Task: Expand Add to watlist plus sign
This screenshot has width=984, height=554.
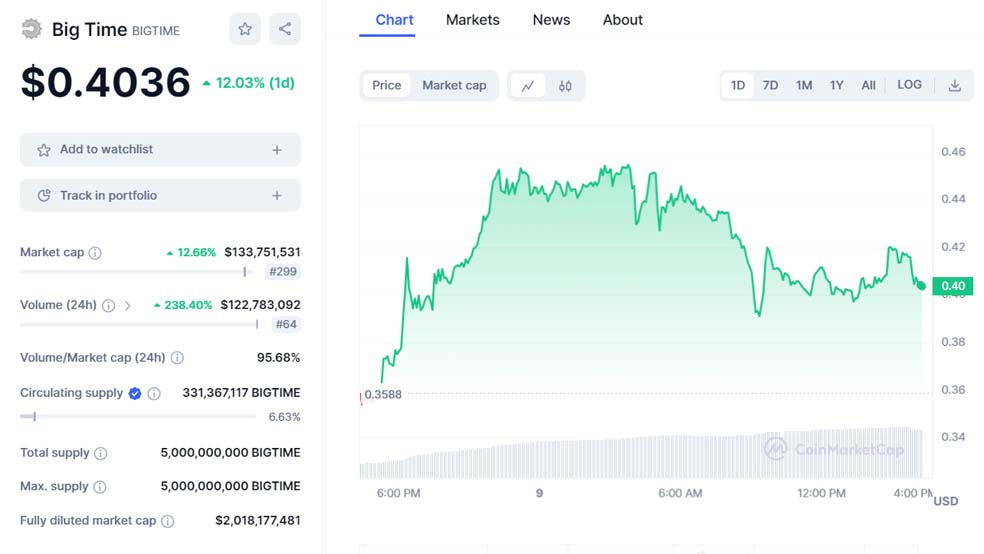Action: coord(277,150)
